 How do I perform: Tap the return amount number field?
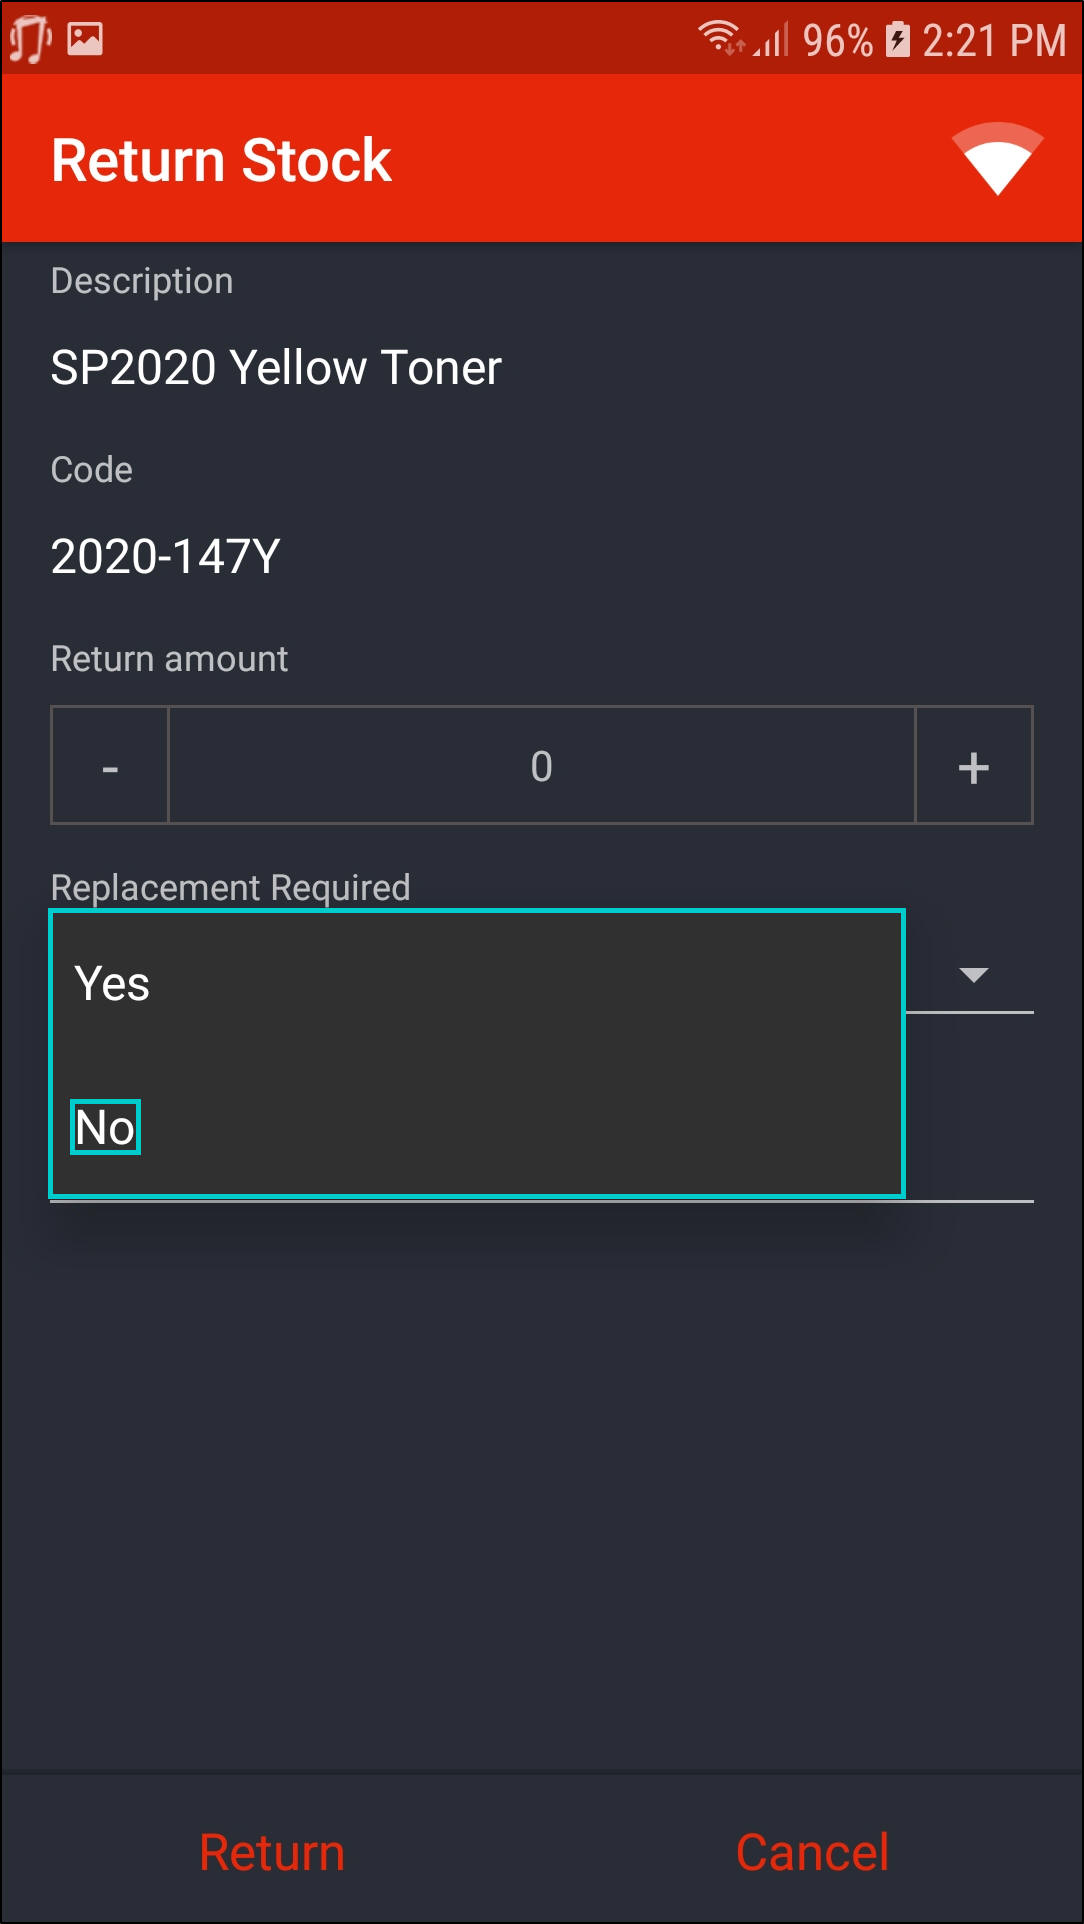(541, 766)
